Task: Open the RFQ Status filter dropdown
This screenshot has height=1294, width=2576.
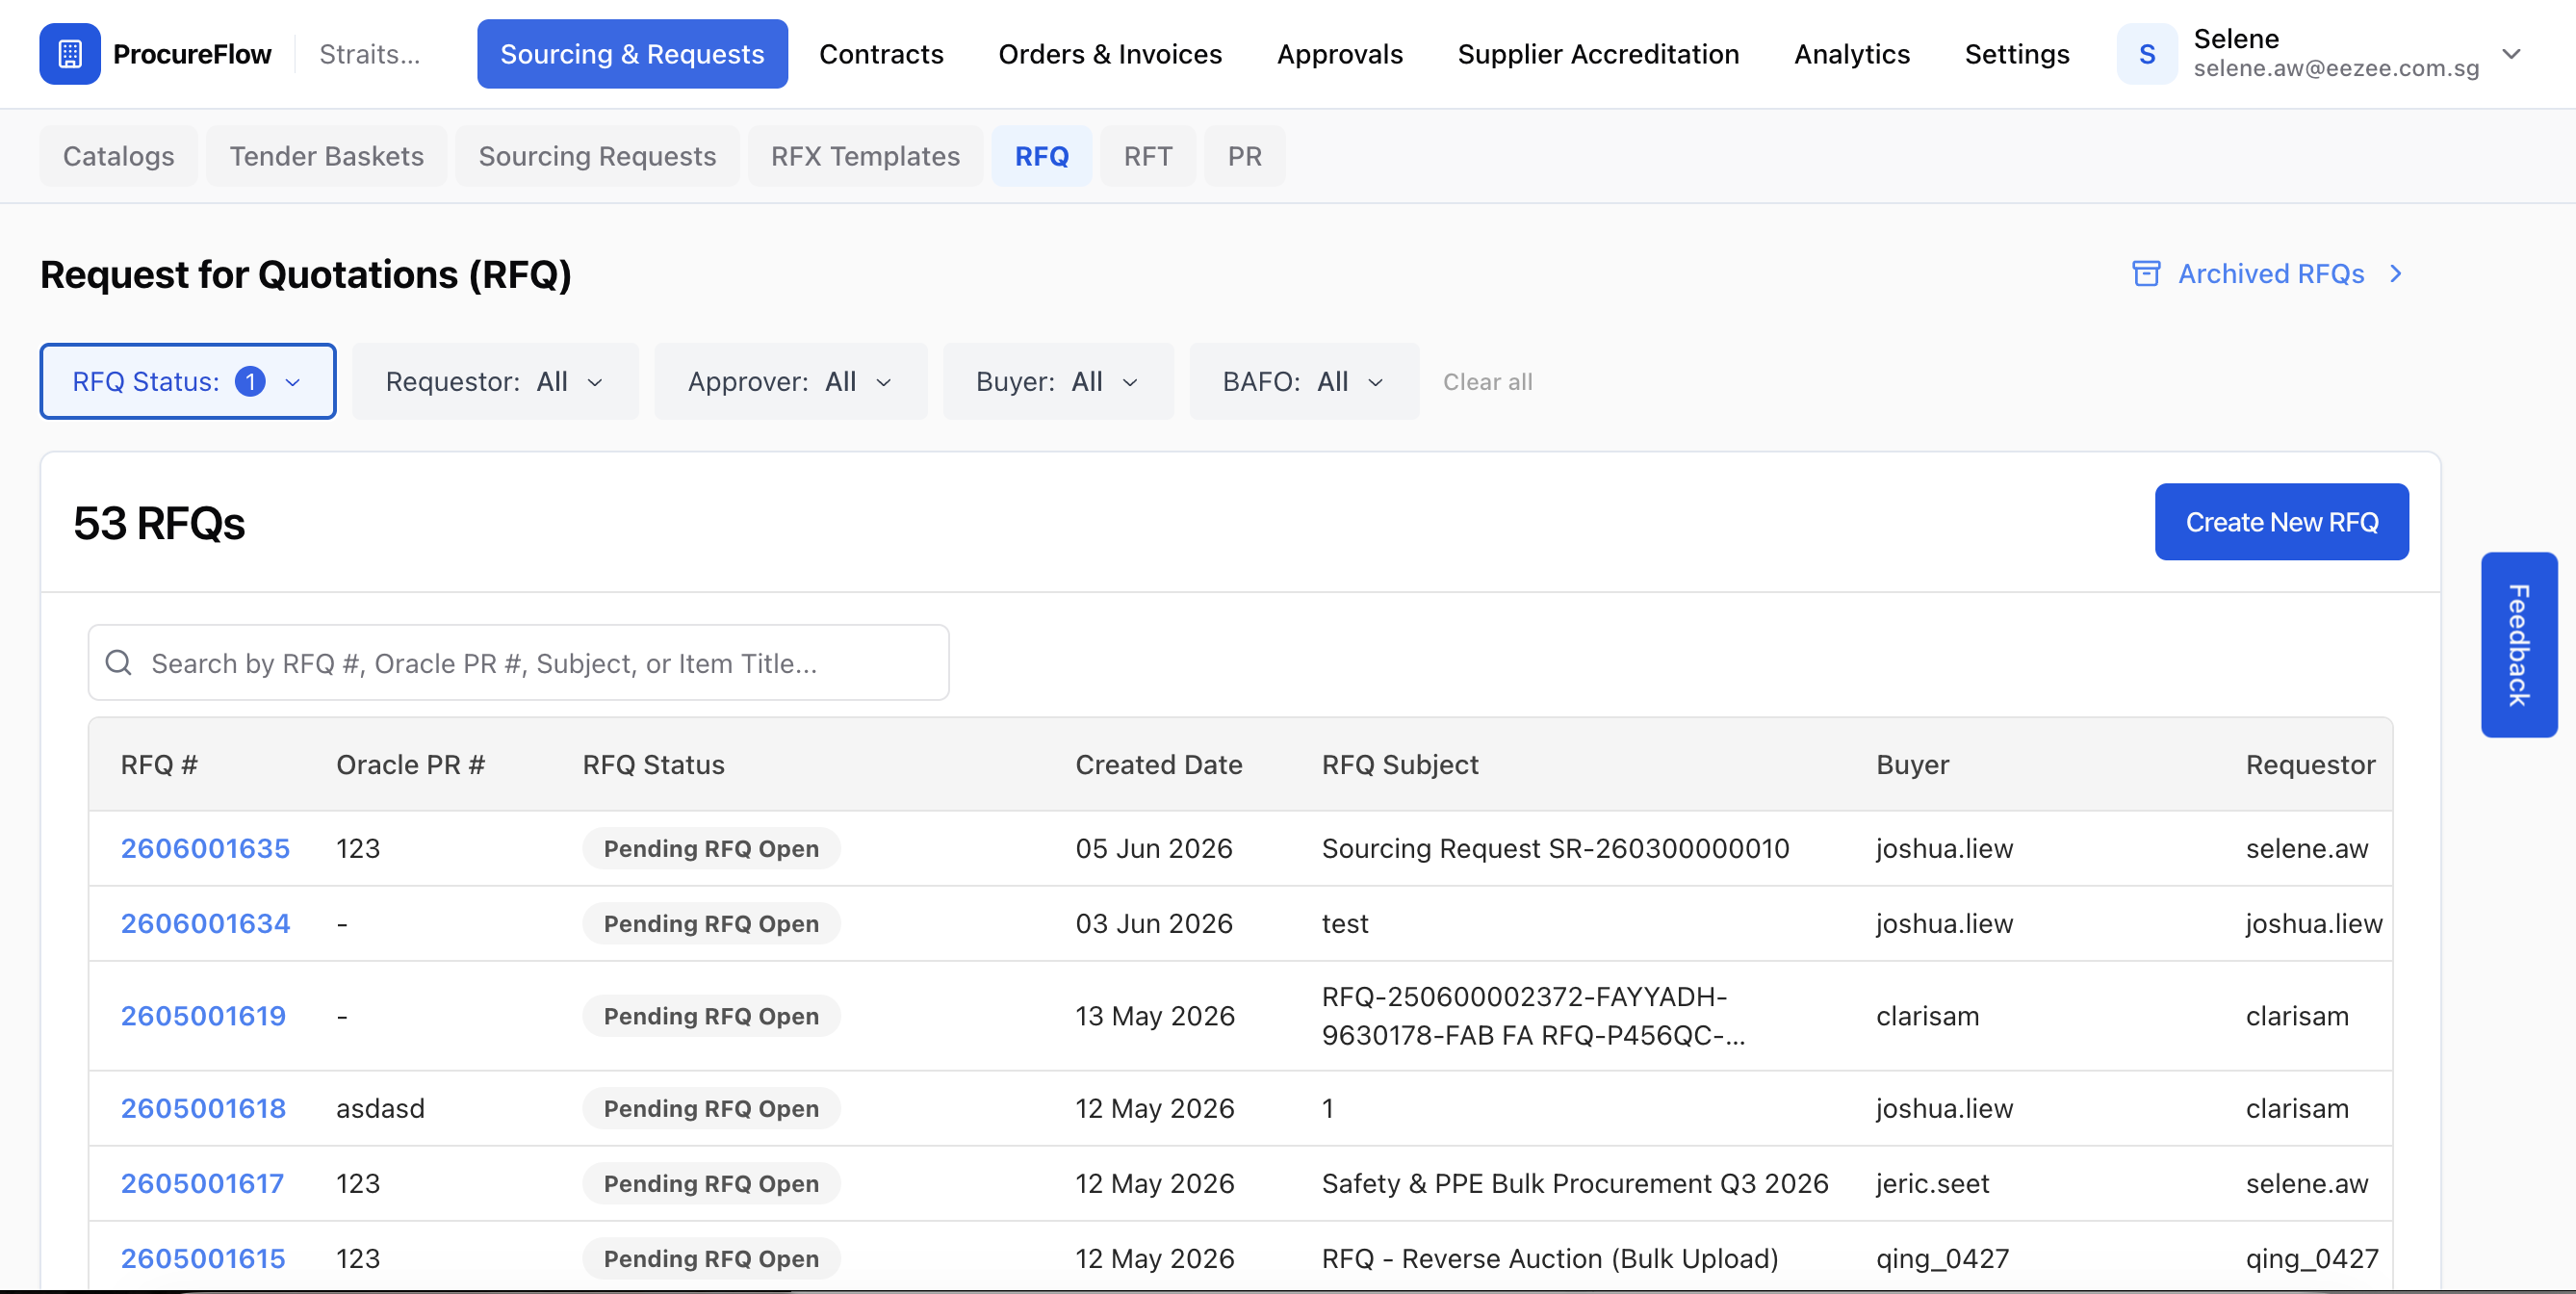Action: tap(188, 381)
